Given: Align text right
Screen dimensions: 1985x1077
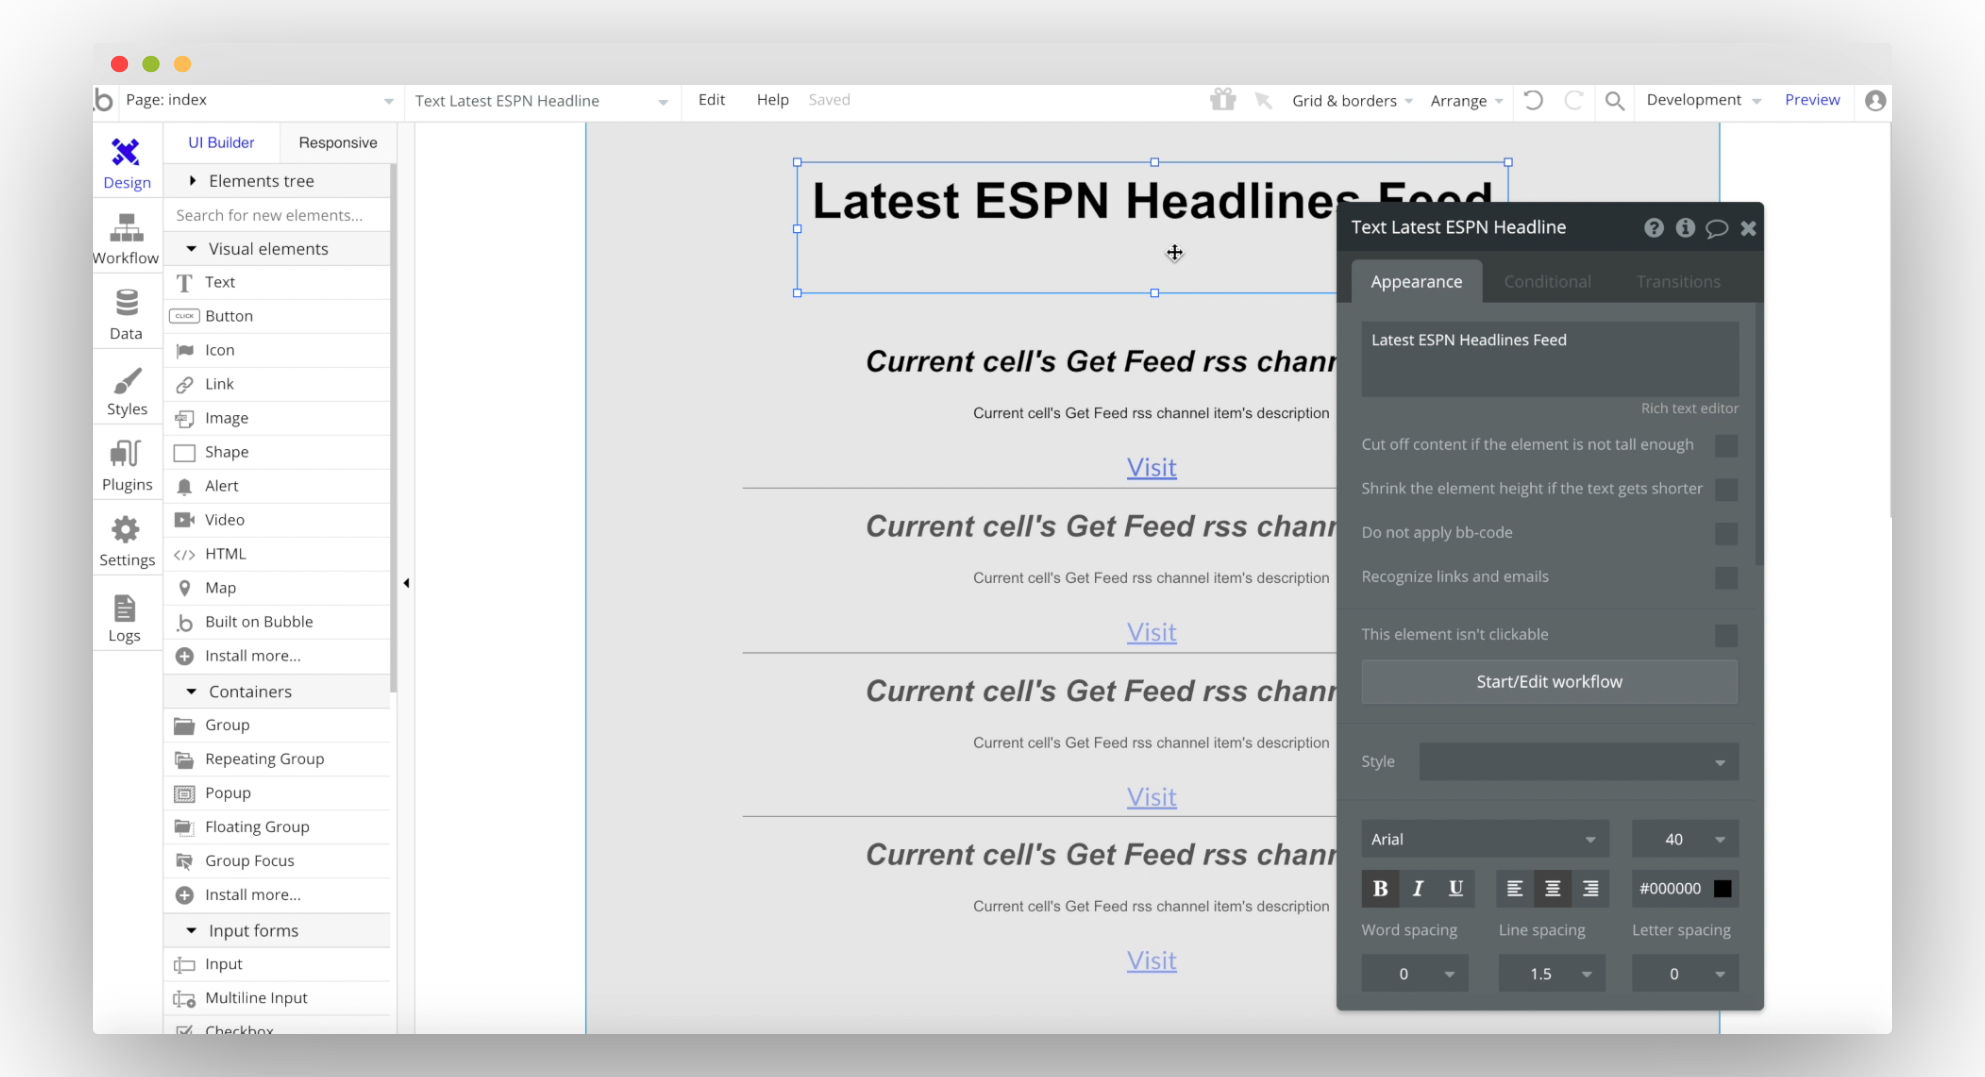Looking at the screenshot, I should tap(1590, 888).
